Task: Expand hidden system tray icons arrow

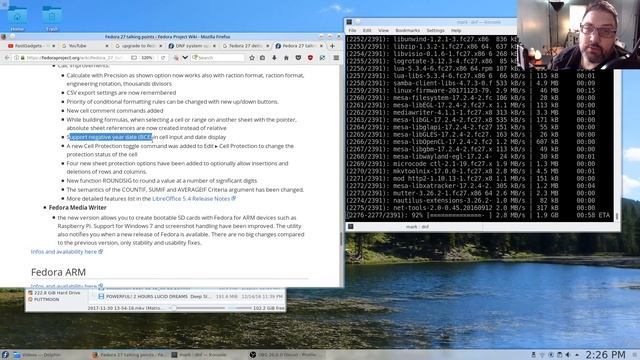Action: point(577,355)
